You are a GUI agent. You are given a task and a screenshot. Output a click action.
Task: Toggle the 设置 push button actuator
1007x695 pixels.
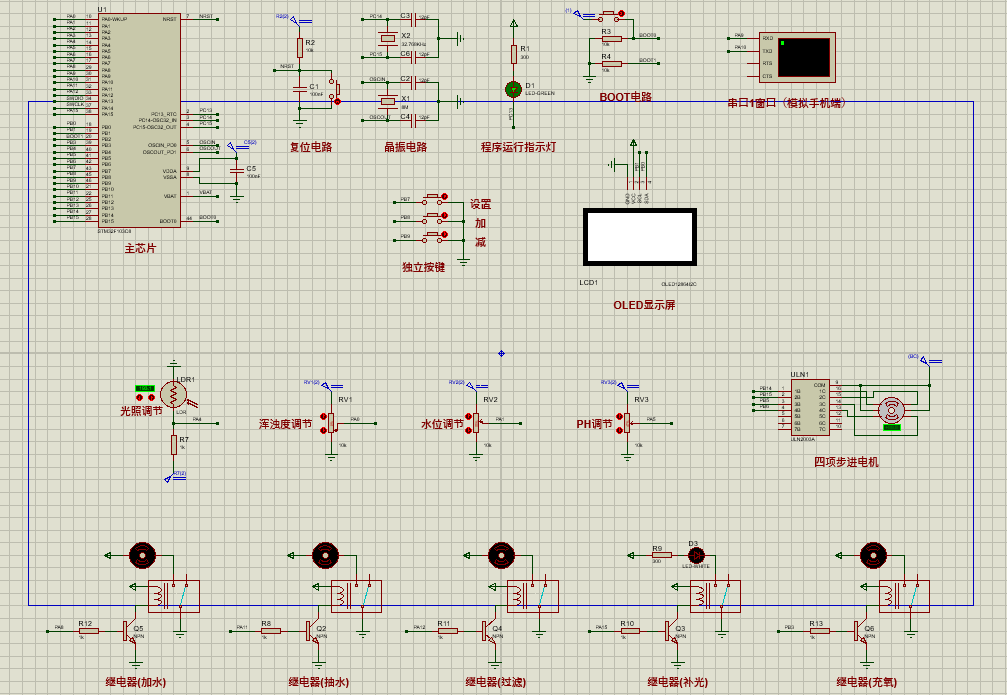click(x=444, y=197)
